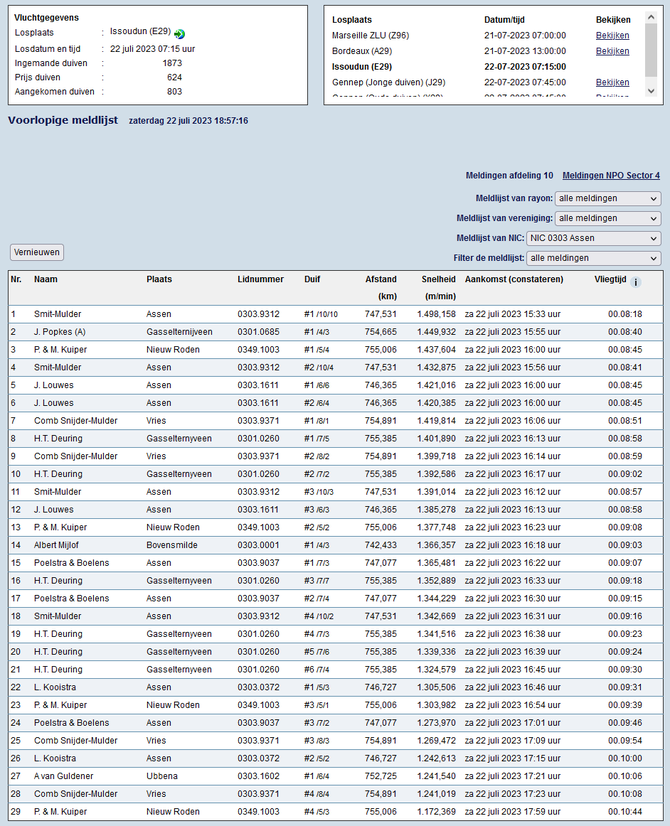Click the Naam column header

pyautogui.click(x=46, y=279)
